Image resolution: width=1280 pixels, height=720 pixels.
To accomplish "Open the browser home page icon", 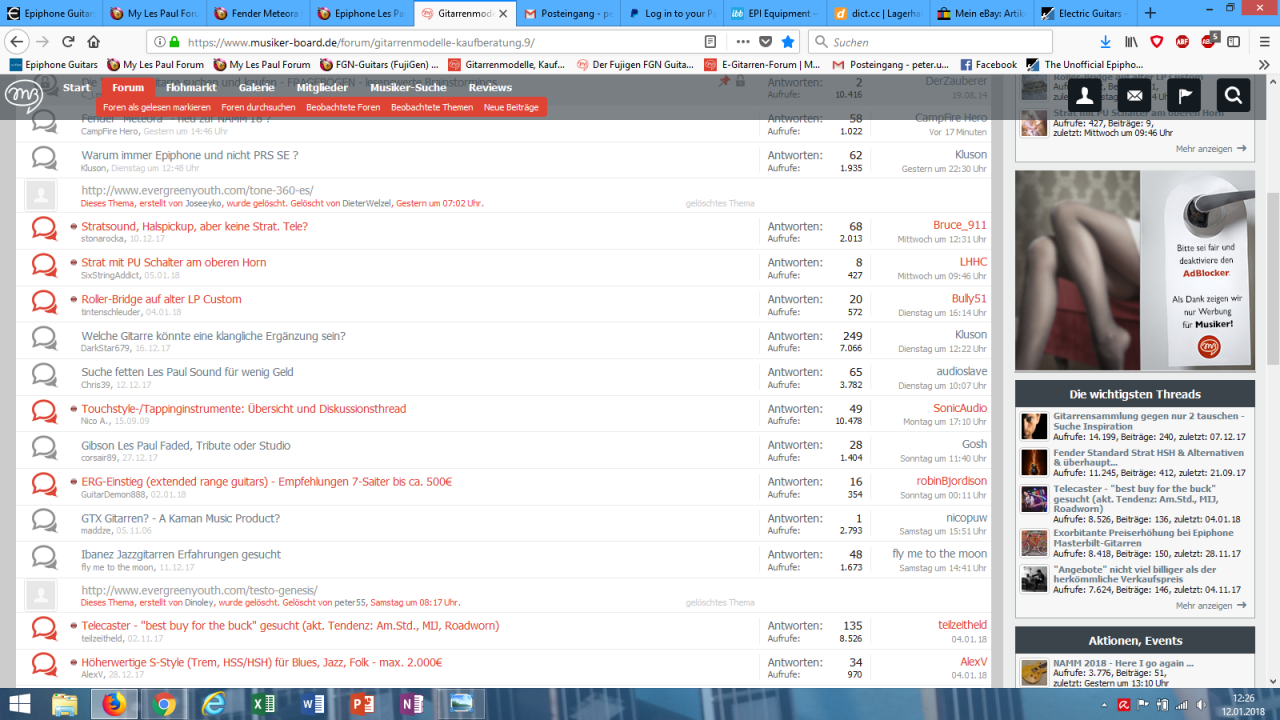I will point(93,42).
